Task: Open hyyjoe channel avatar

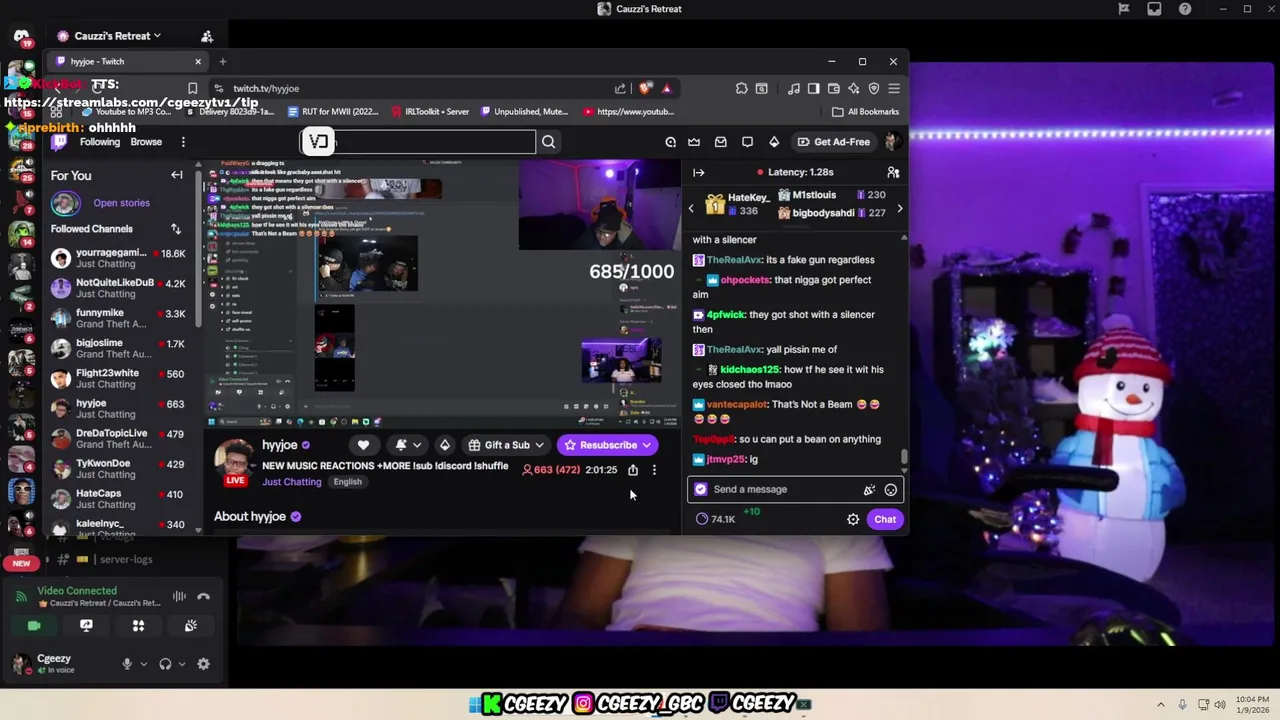Action: (235, 458)
